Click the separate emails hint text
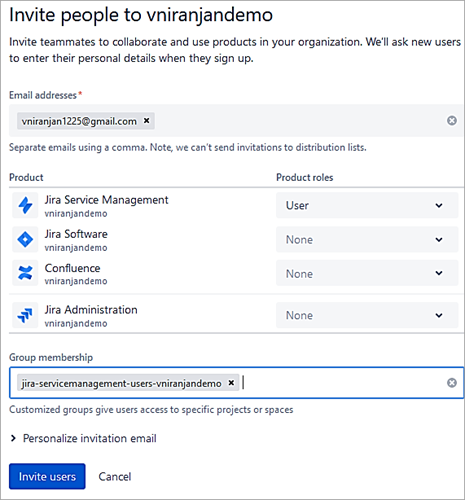The height and width of the screenshot is (500, 465). coord(188,147)
